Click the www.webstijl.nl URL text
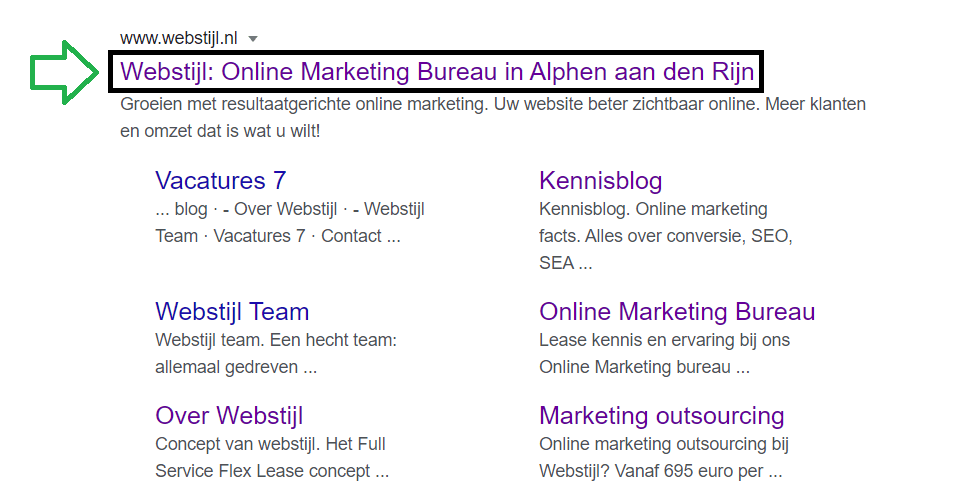The image size is (964, 483). pyautogui.click(x=179, y=38)
